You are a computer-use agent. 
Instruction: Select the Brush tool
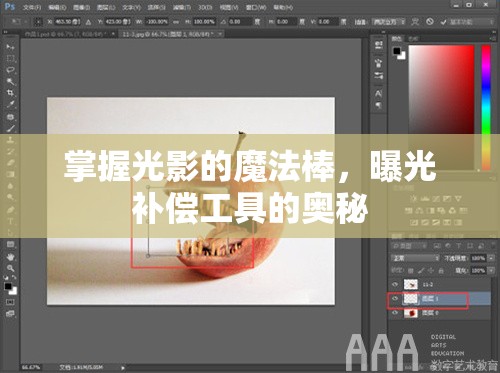point(10,128)
